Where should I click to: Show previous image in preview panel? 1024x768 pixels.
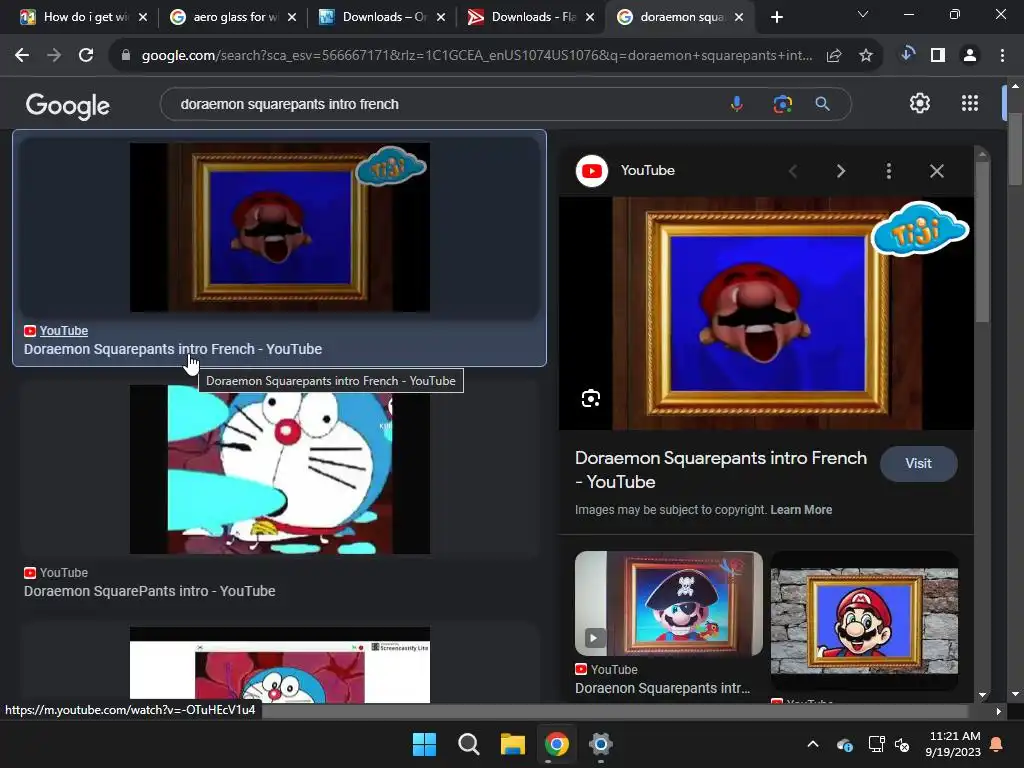[x=793, y=171]
